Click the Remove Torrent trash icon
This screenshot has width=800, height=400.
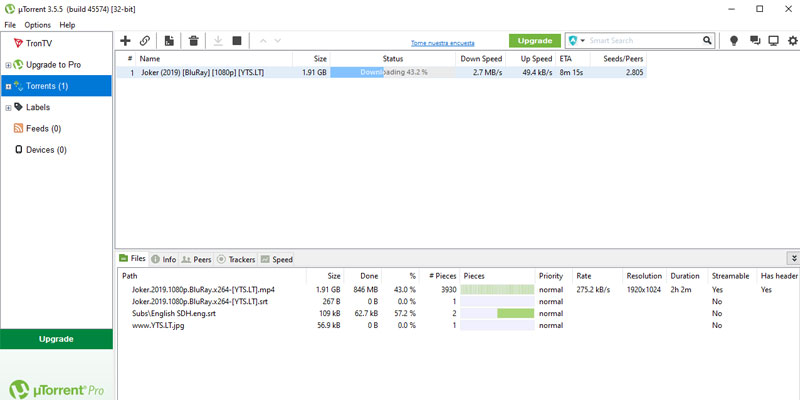(x=193, y=41)
